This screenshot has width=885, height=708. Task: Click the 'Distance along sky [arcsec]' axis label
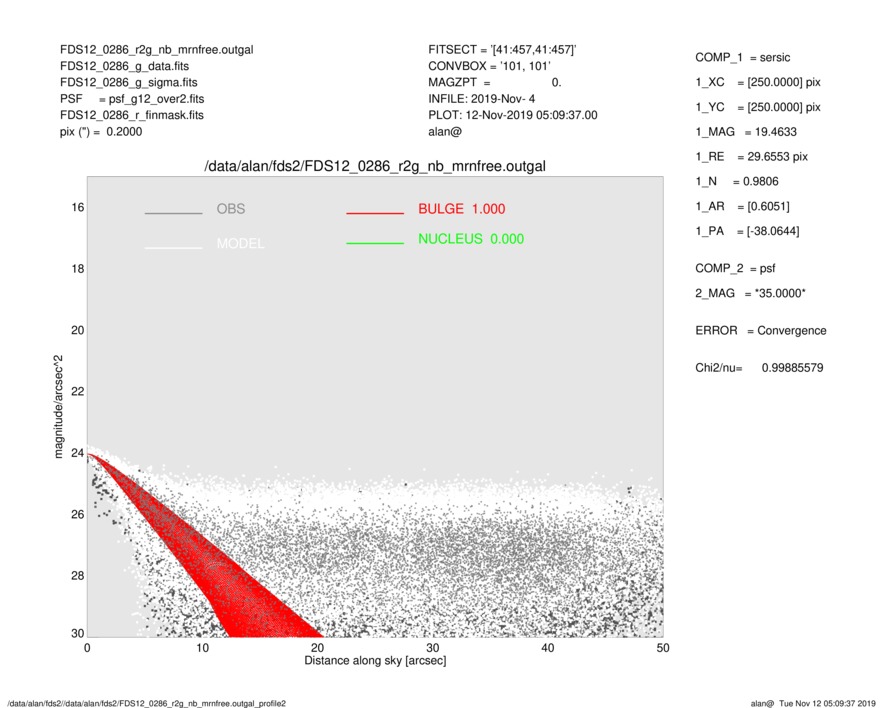point(375,662)
